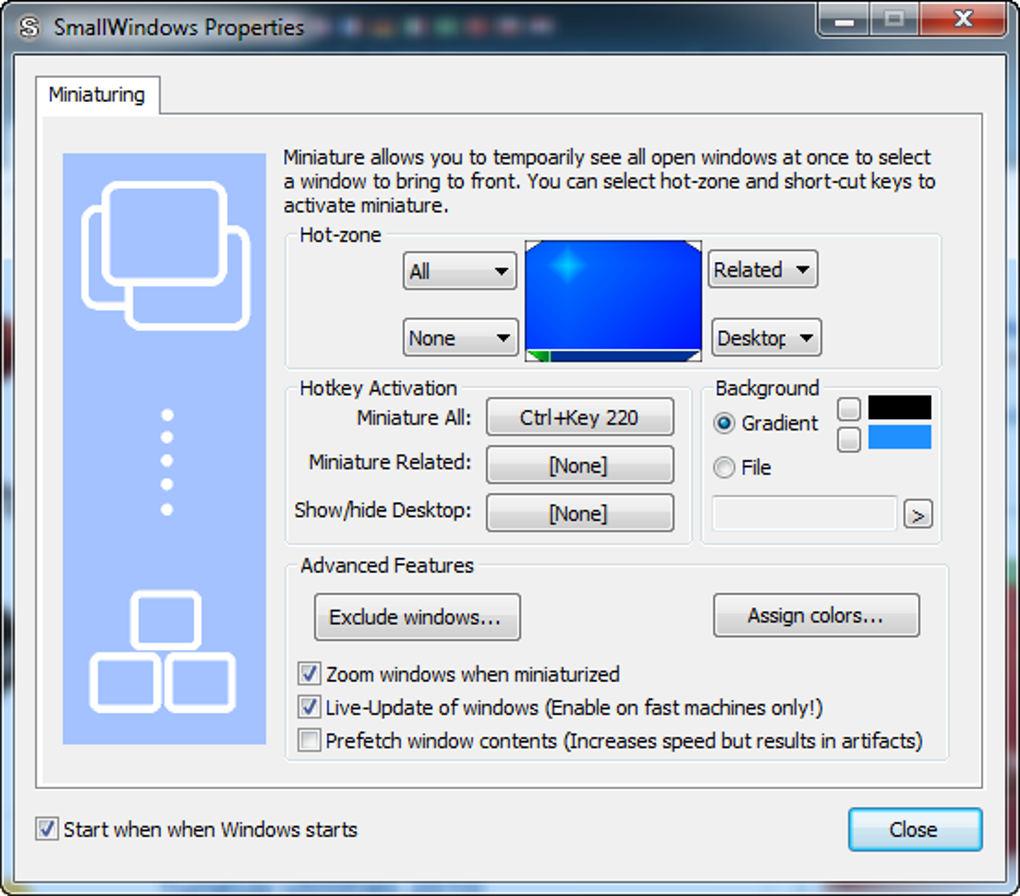
Task: Click the hot-zone preview thumbnail
Action: click(612, 299)
